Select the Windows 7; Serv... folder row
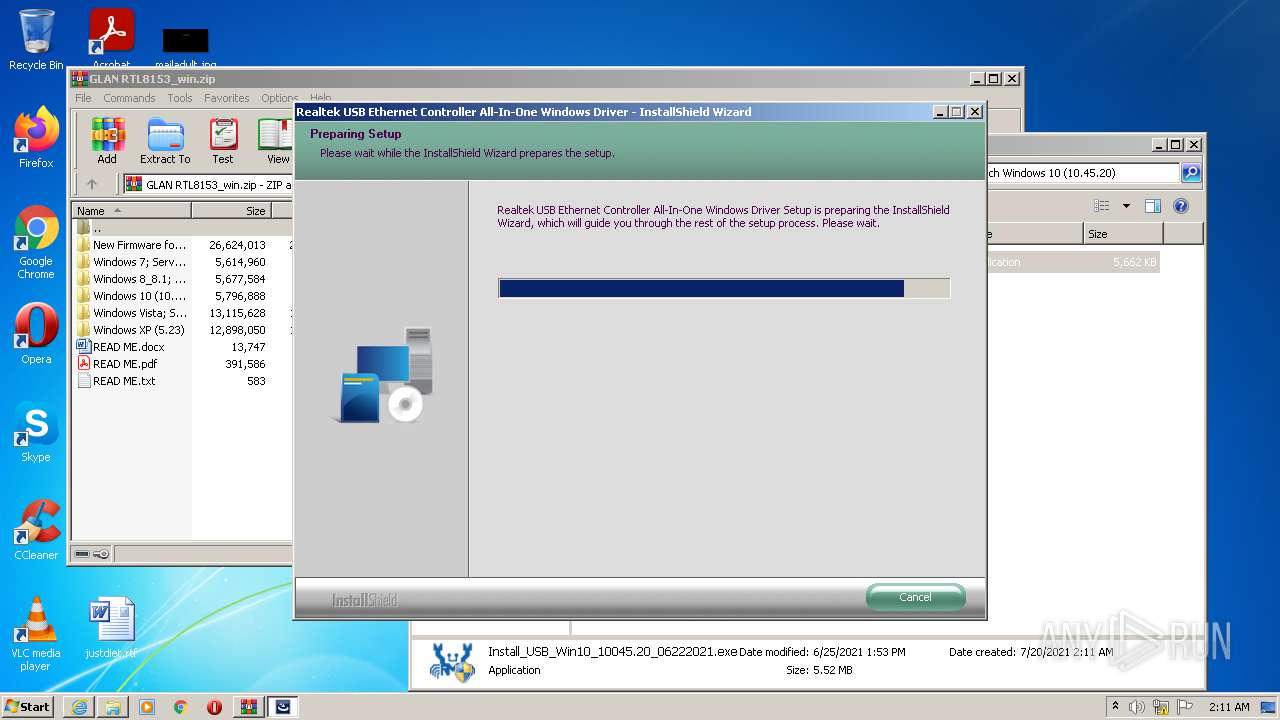This screenshot has height=720, width=1280. (x=182, y=262)
